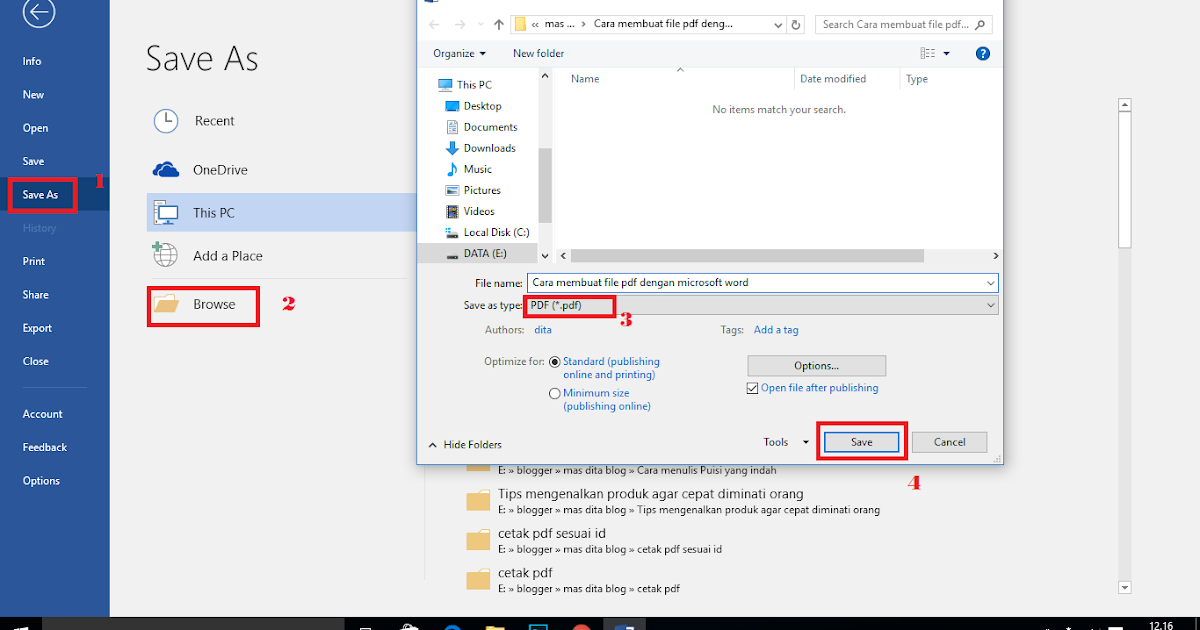Click the 'mas ...' breadcrumb segment
Image resolution: width=1200 pixels, height=630 pixels.
(x=560, y=25)
